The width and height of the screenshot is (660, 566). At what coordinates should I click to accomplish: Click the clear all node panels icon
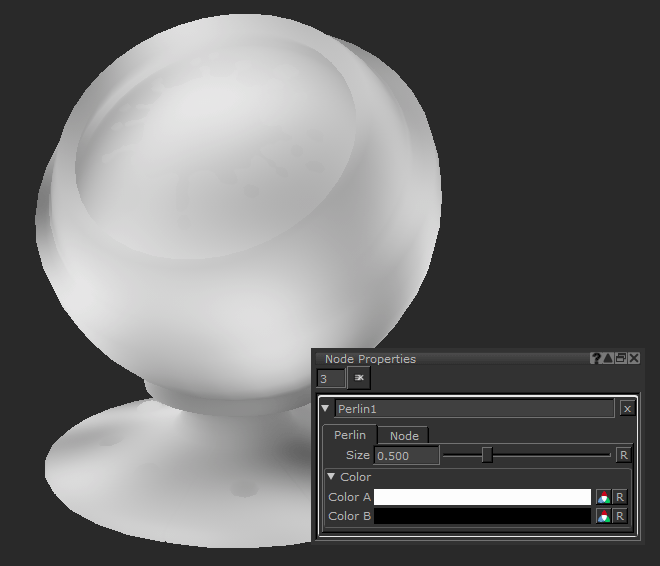click(x=358, y=378)
